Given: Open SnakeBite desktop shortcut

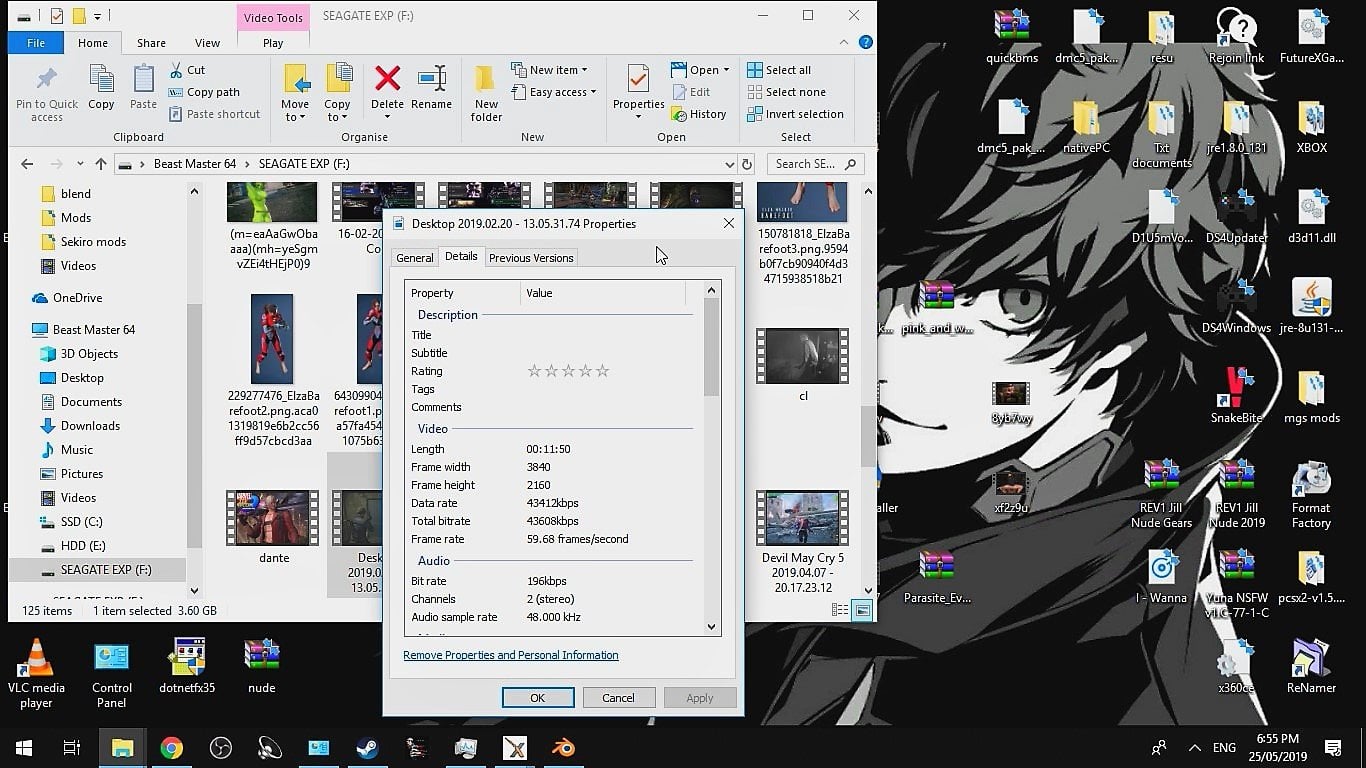Looking at the screenshot, I should point(1236,397).
